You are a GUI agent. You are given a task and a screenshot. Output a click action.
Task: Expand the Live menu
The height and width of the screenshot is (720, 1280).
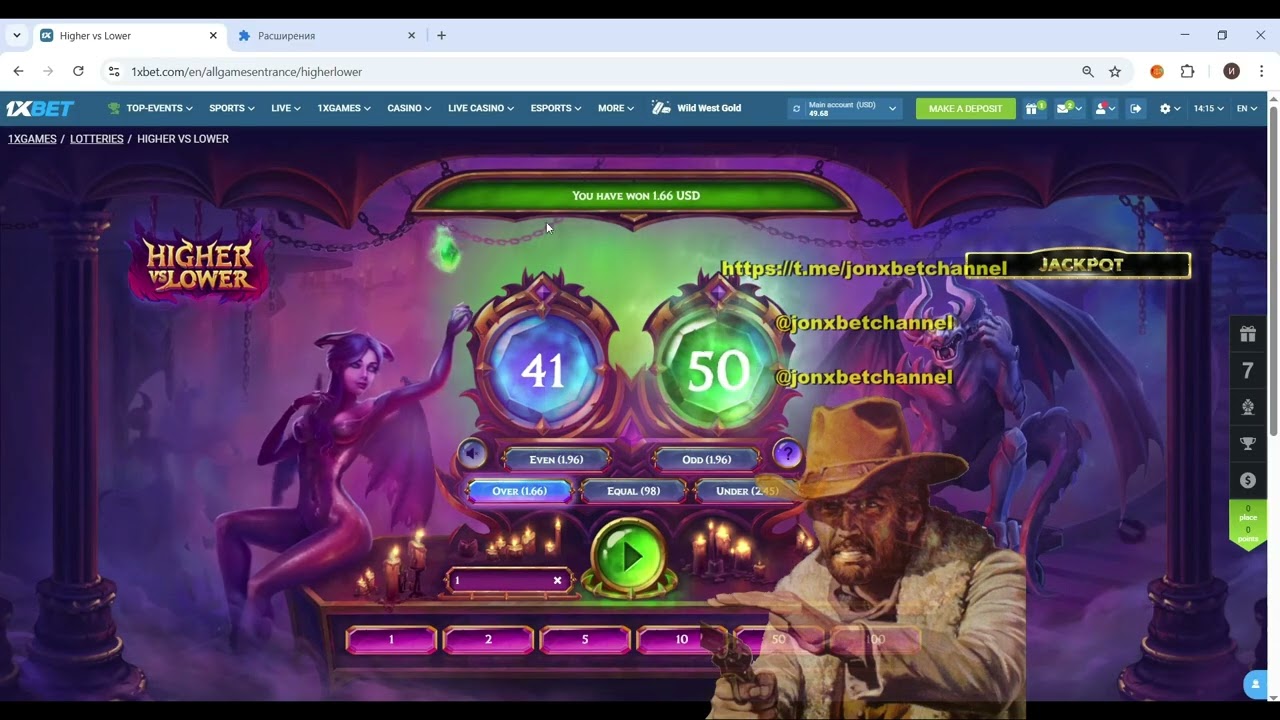[x=285, y=108]
